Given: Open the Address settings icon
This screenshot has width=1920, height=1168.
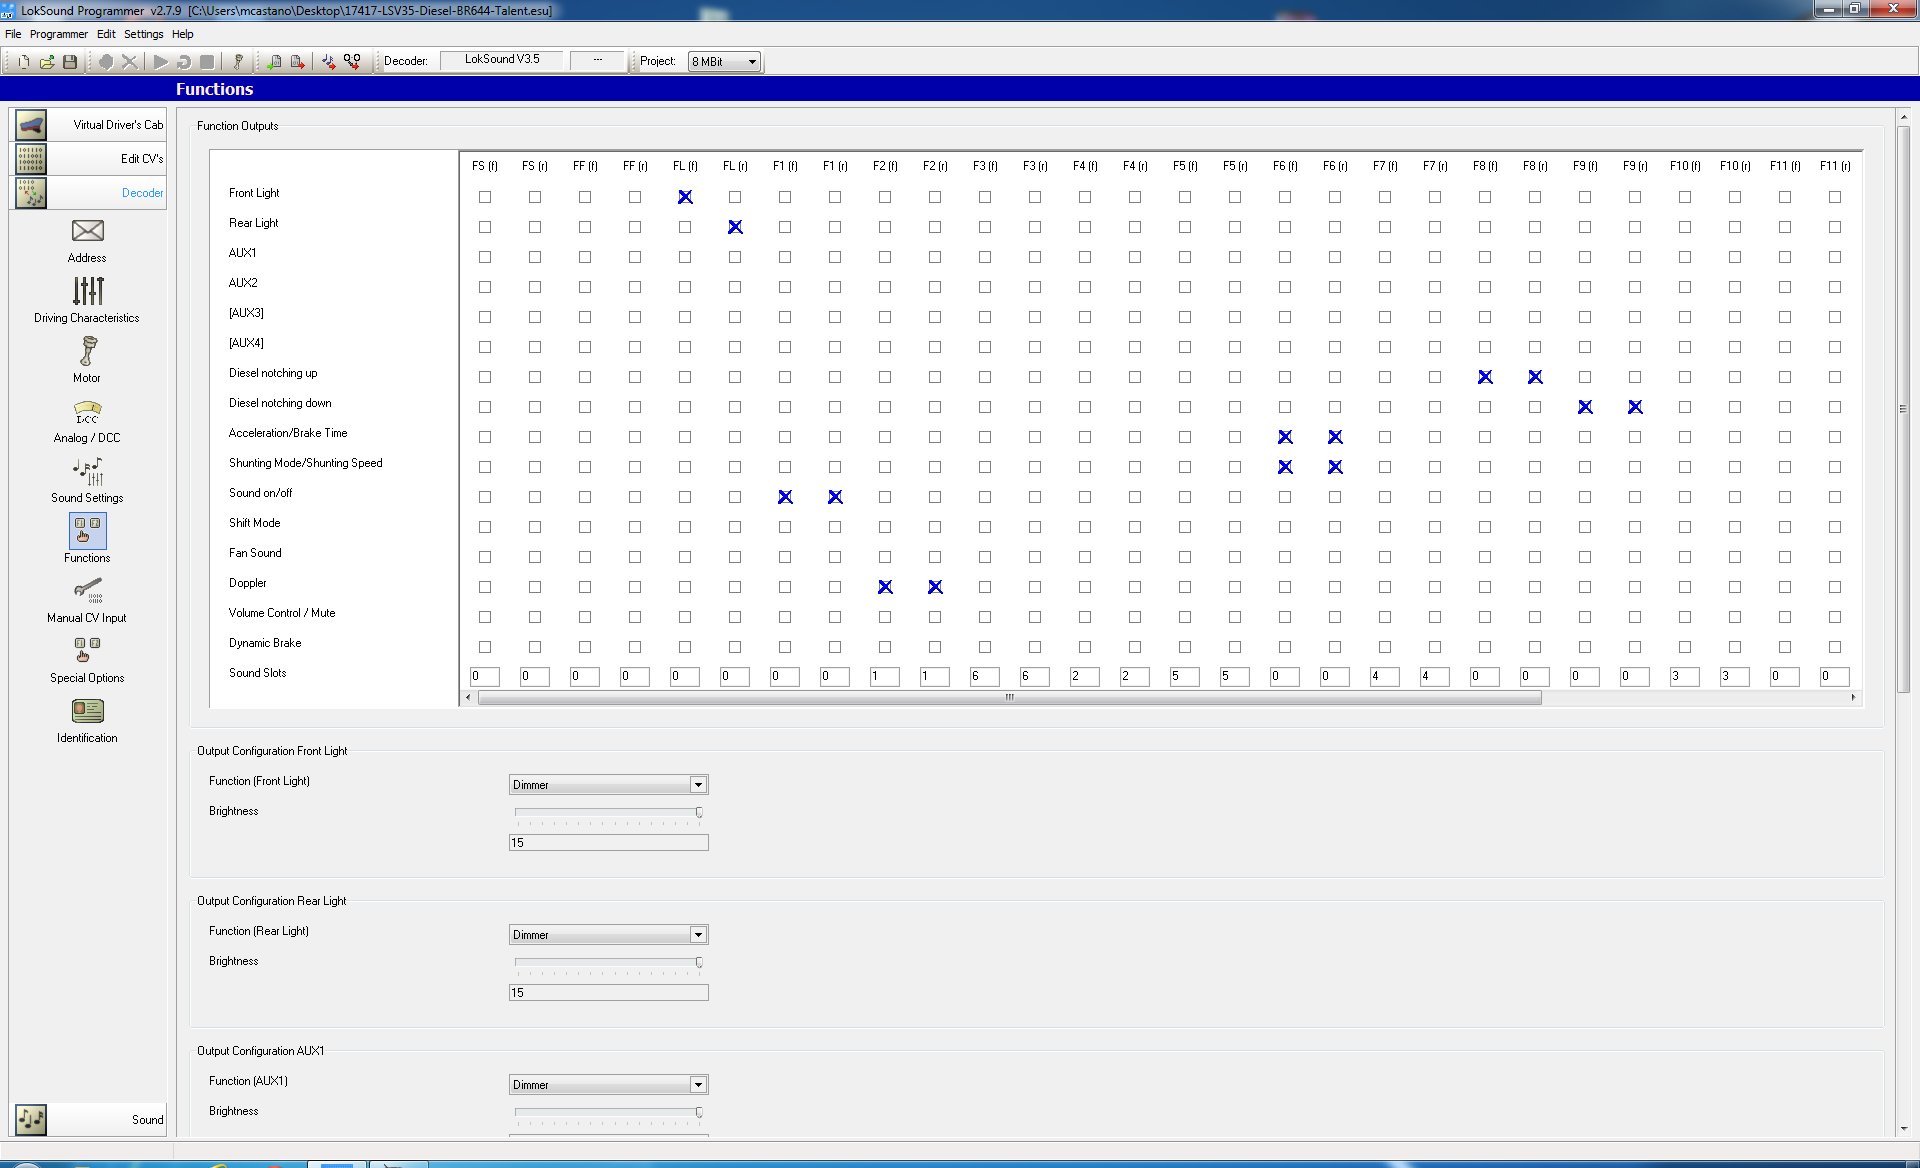Looking at the screenshot, I should pyautogui.click(x=87, y=241).
